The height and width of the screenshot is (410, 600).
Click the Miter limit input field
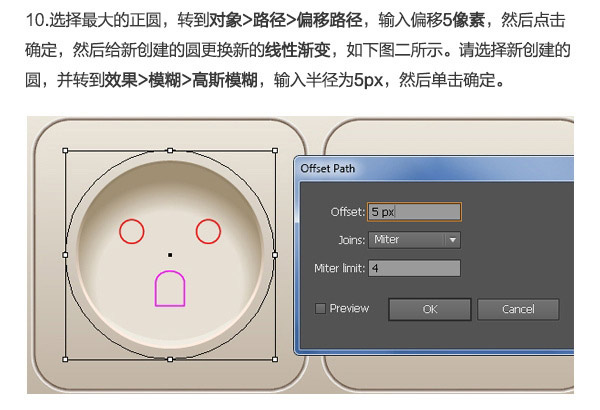click(414, 268)
